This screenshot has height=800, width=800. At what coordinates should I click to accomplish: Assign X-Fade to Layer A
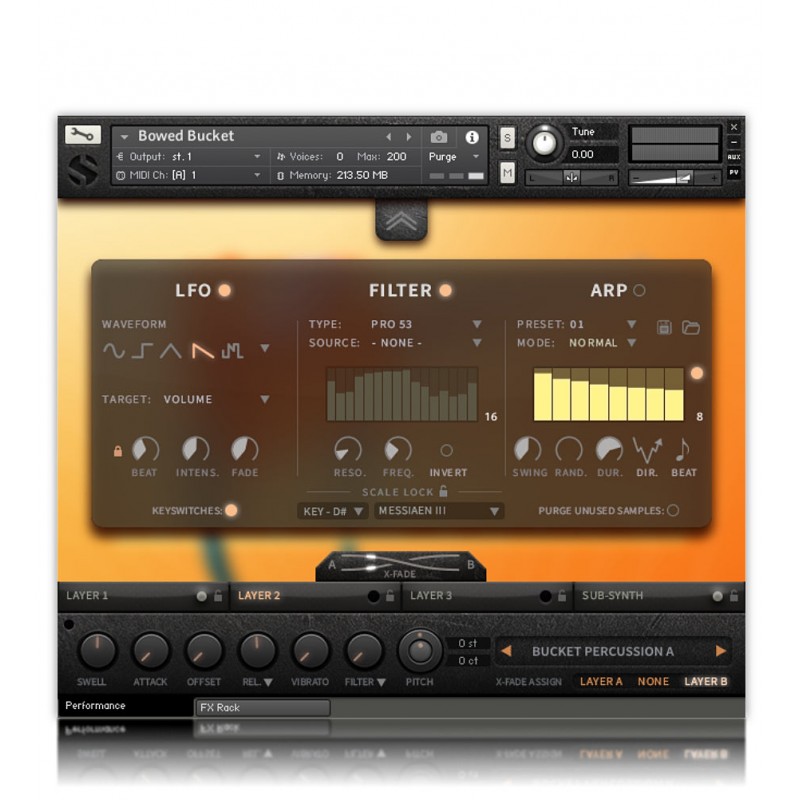pyautogui.click(x=601, y=682)
